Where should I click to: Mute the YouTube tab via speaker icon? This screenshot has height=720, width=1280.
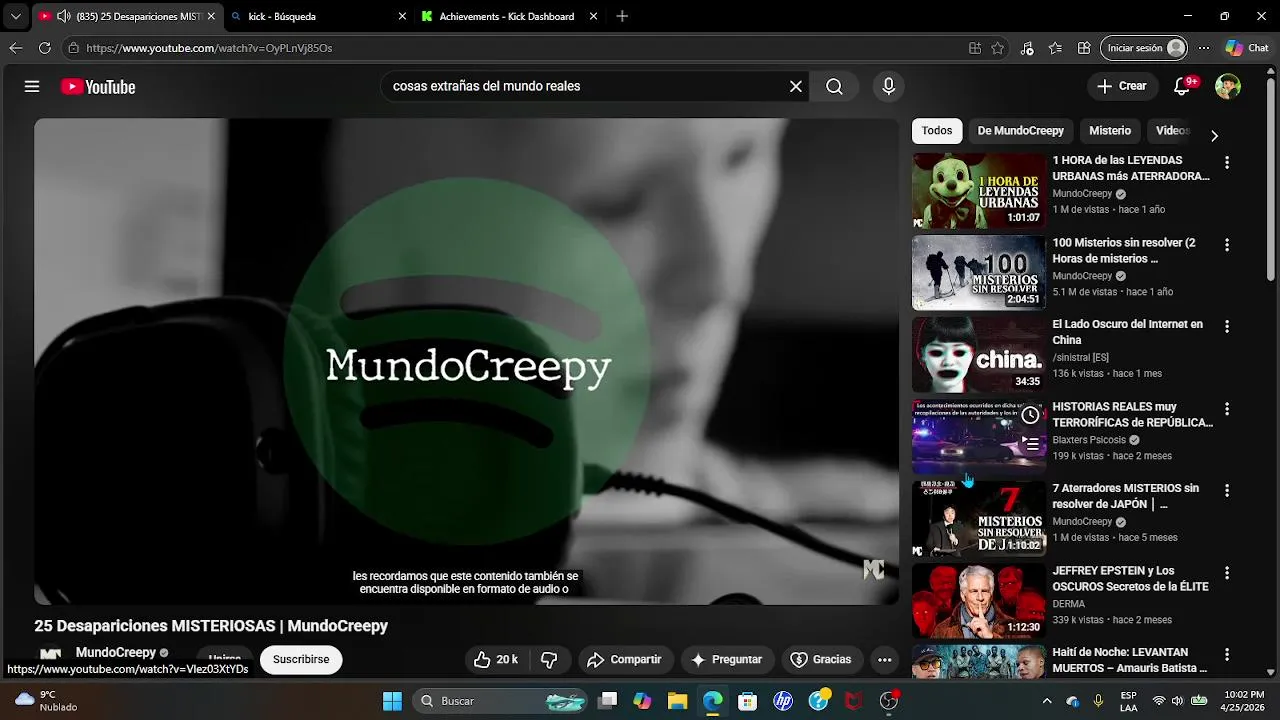tap(64, 16)
